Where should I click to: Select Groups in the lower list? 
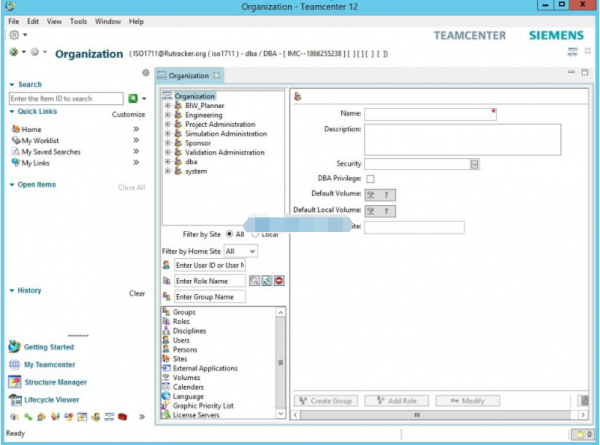(184, 312)
